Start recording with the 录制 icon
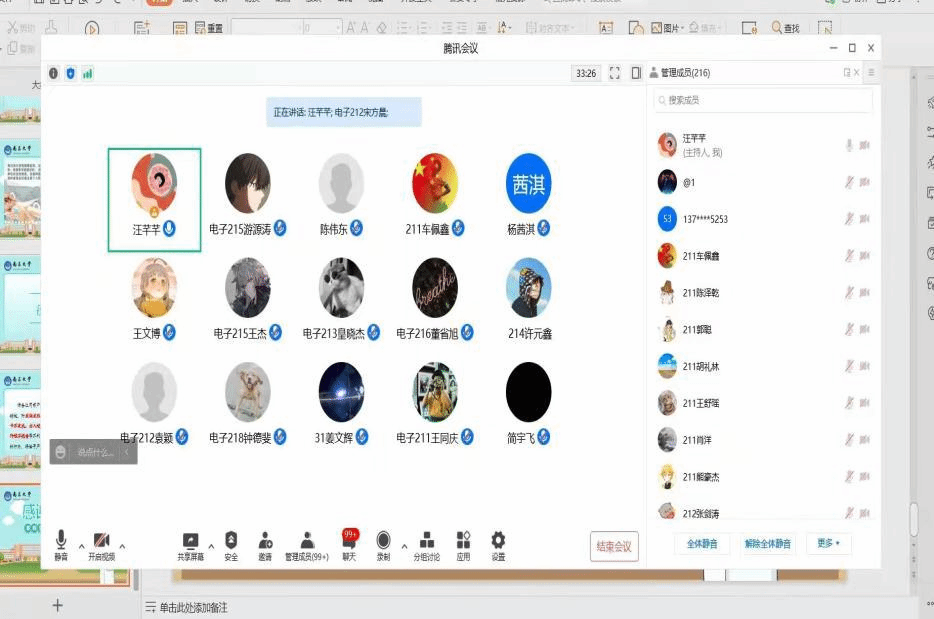934x619 pixels. coord(383,541)
